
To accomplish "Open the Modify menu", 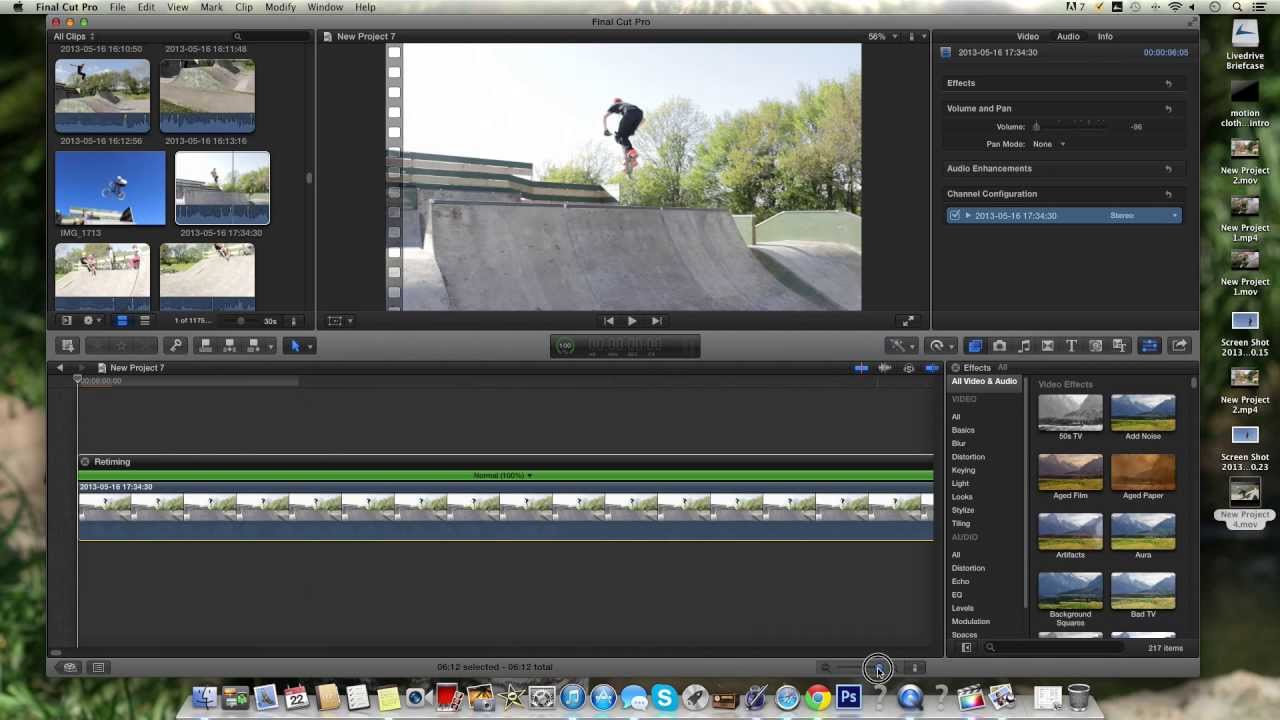I will click(280, 7).
